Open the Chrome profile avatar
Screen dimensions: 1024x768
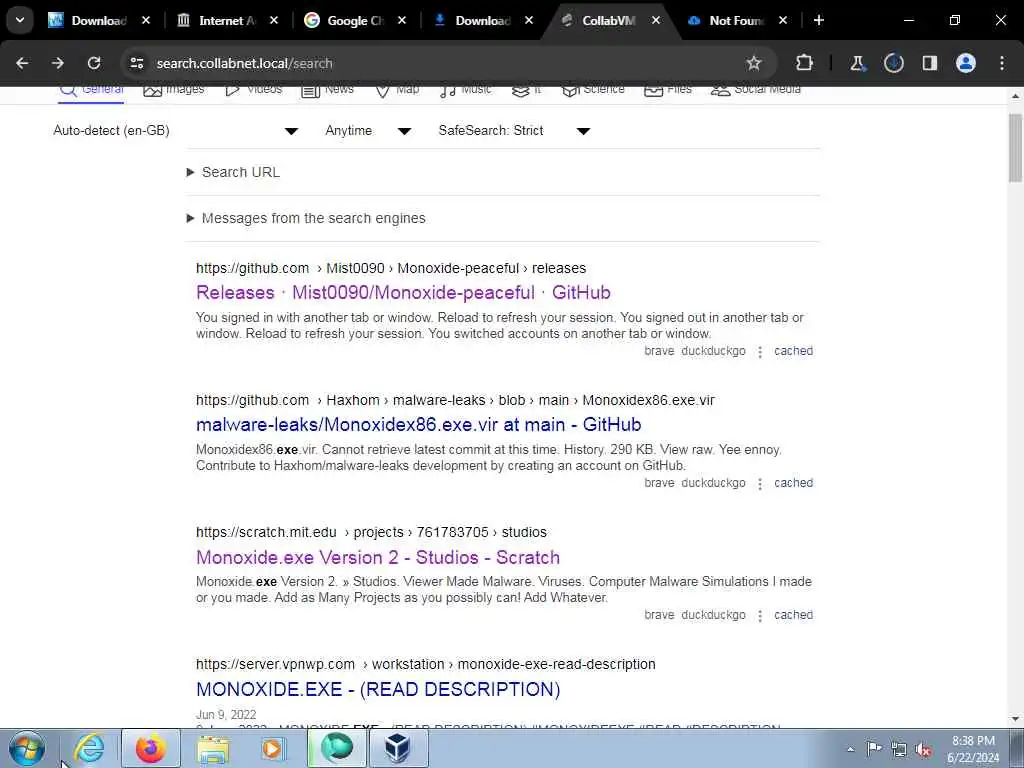(966, 63)
